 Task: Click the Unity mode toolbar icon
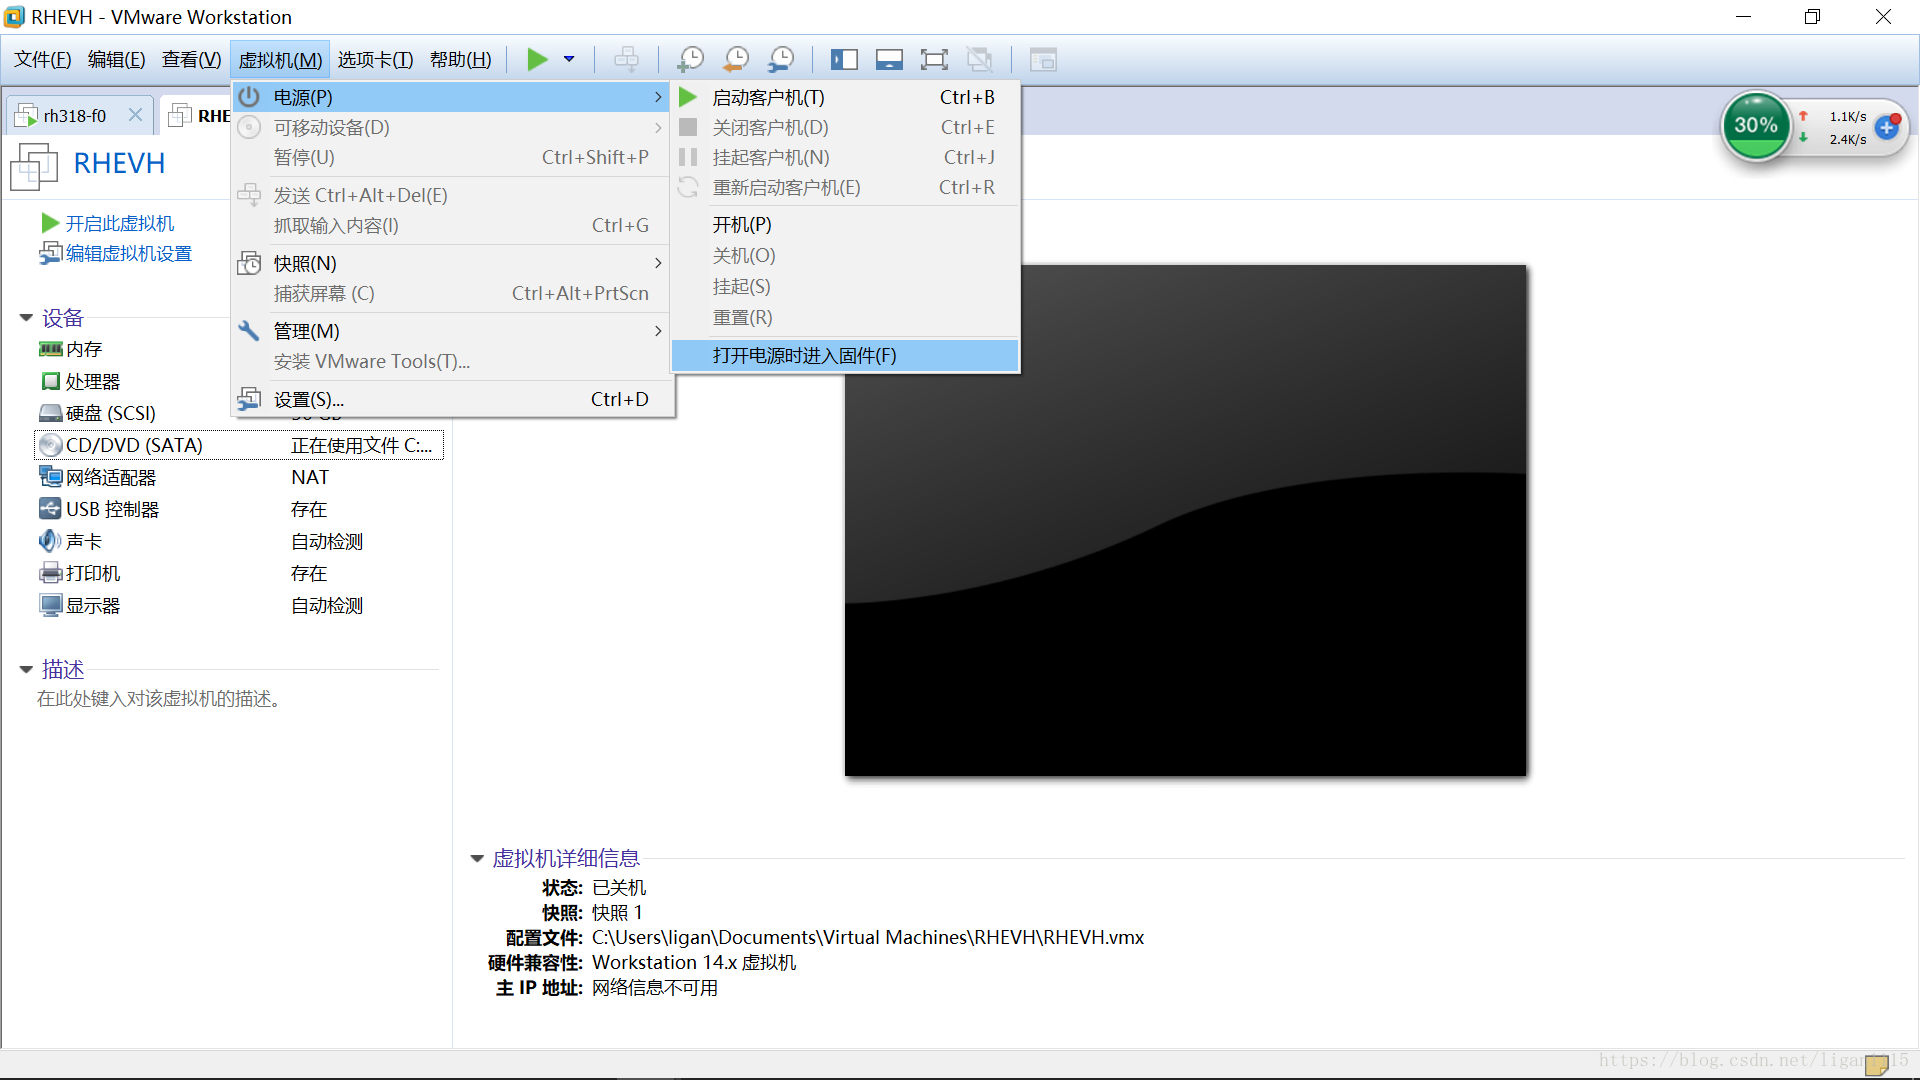pyautogui.click(x=980, y=60)
